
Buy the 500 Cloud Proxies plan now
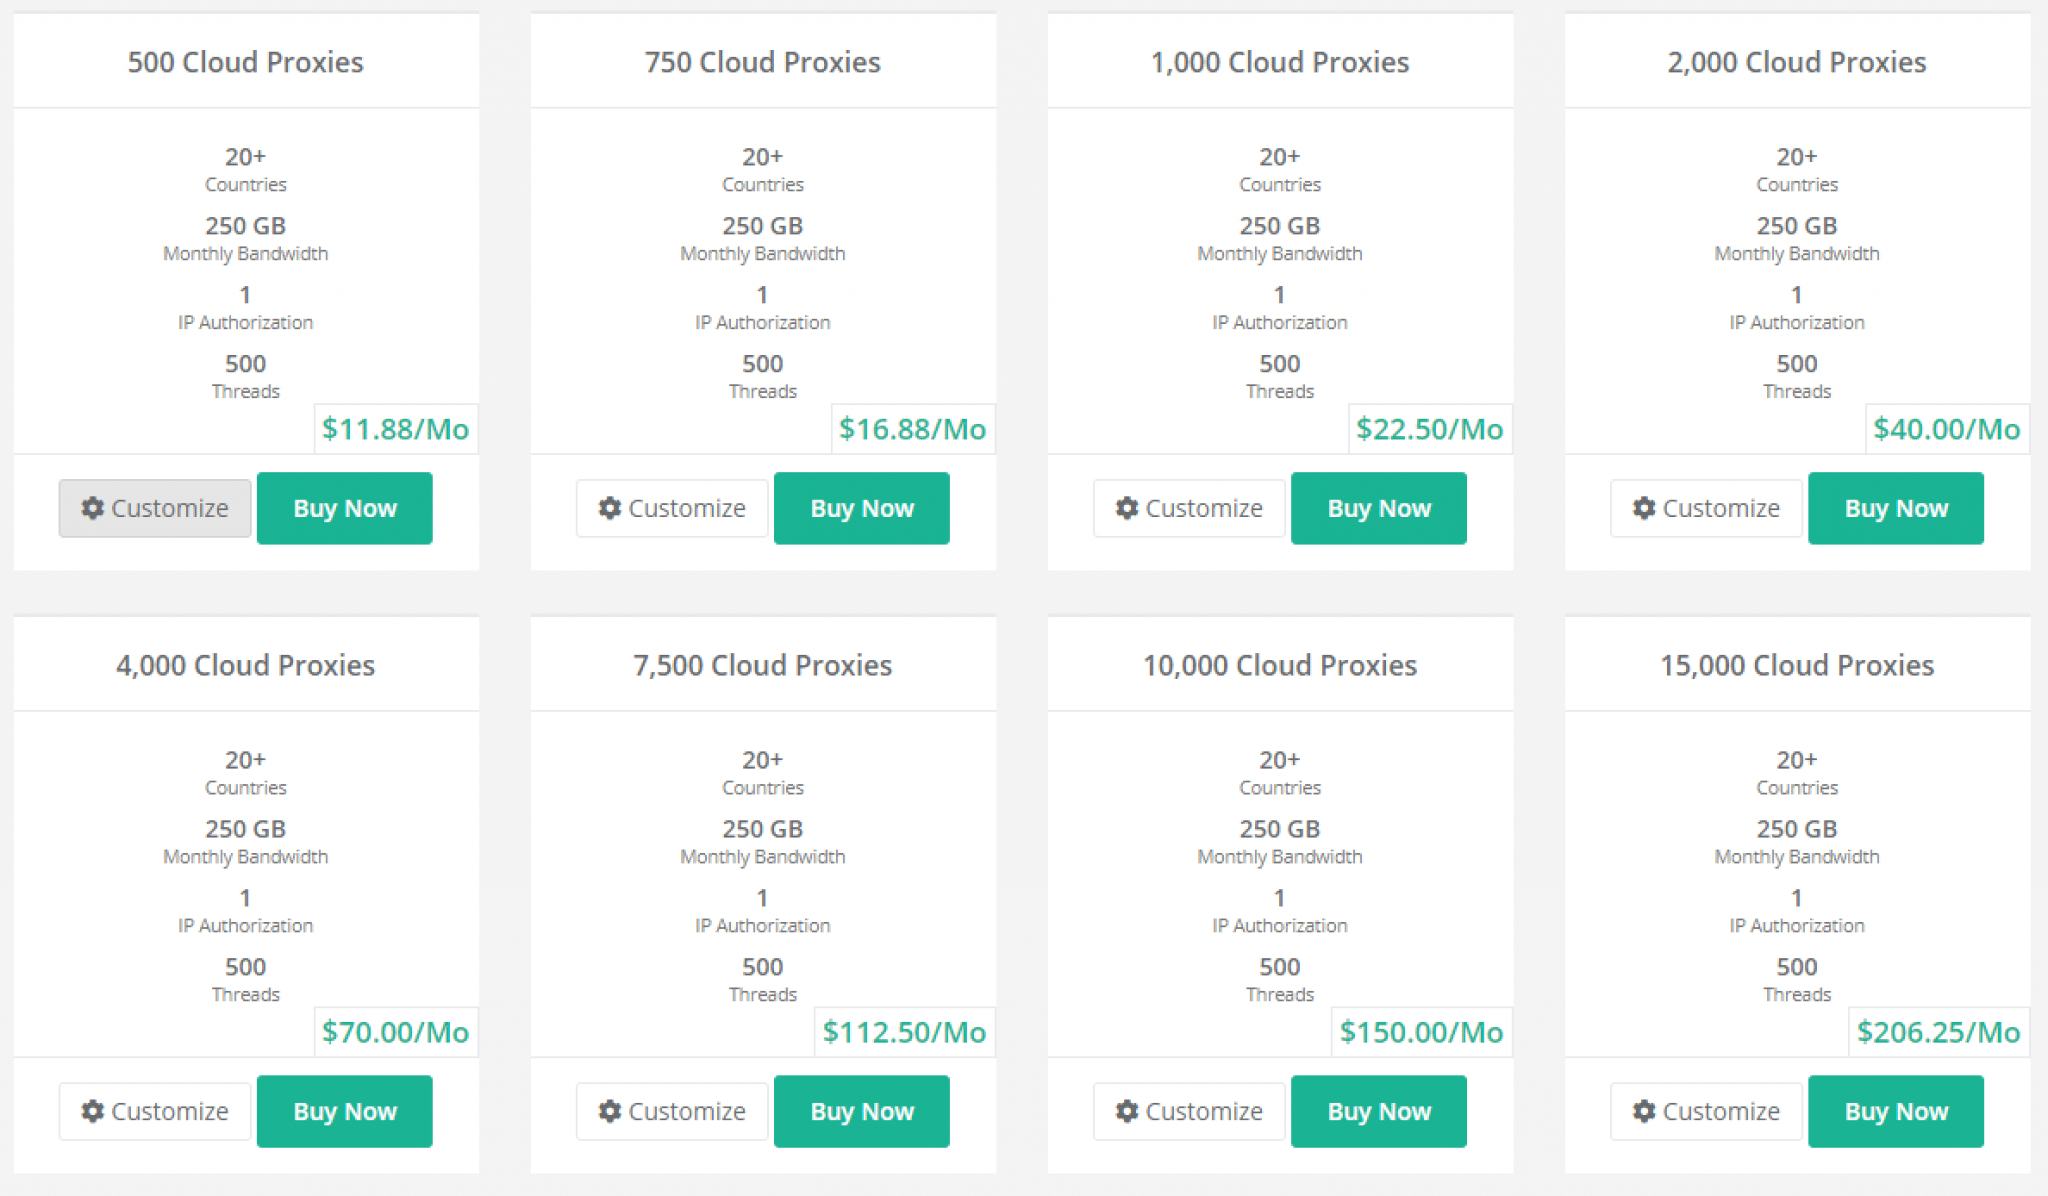point(345,508)
